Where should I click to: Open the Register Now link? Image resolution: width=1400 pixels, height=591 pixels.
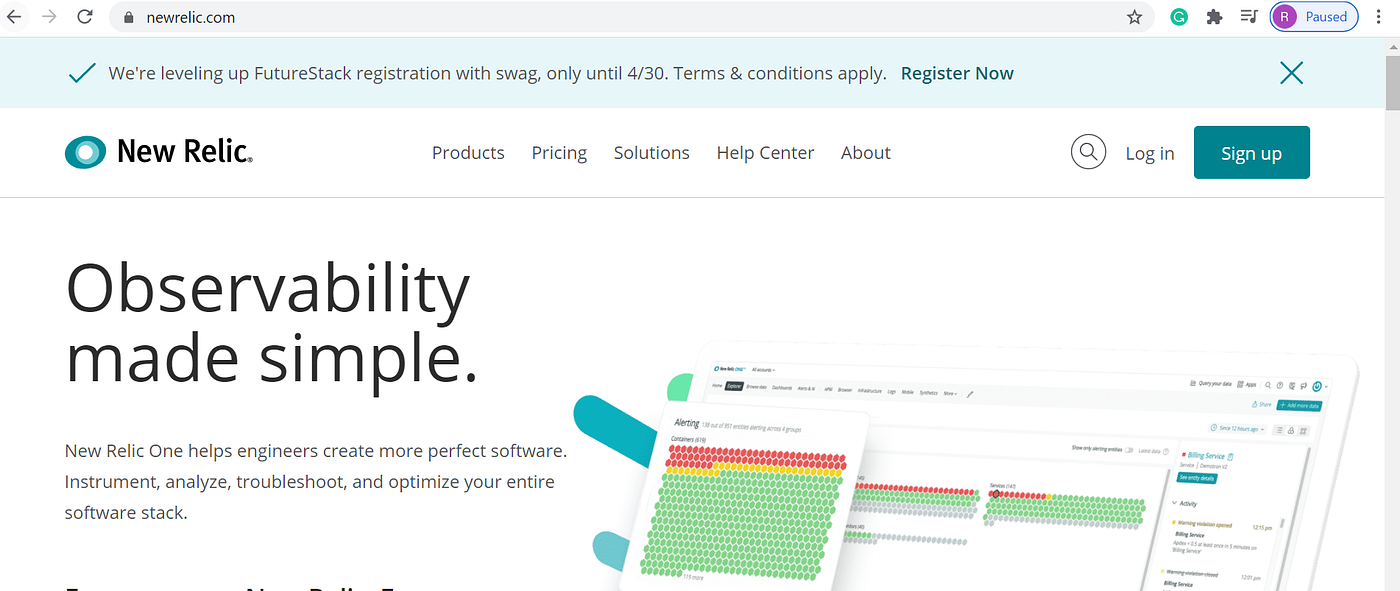tap(957, 73)
